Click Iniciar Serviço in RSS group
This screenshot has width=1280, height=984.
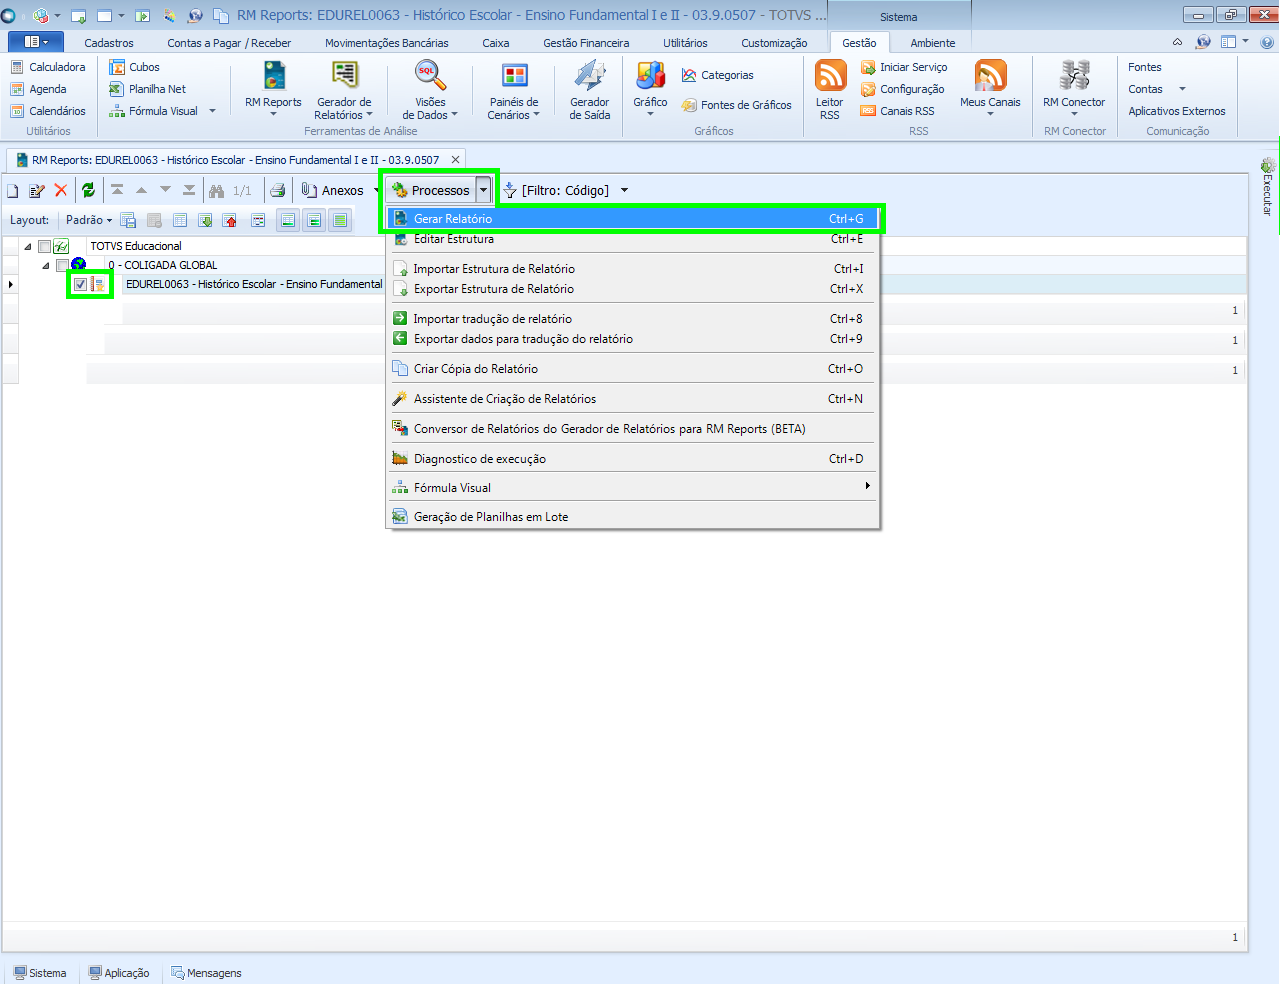[x=904, y=67]
